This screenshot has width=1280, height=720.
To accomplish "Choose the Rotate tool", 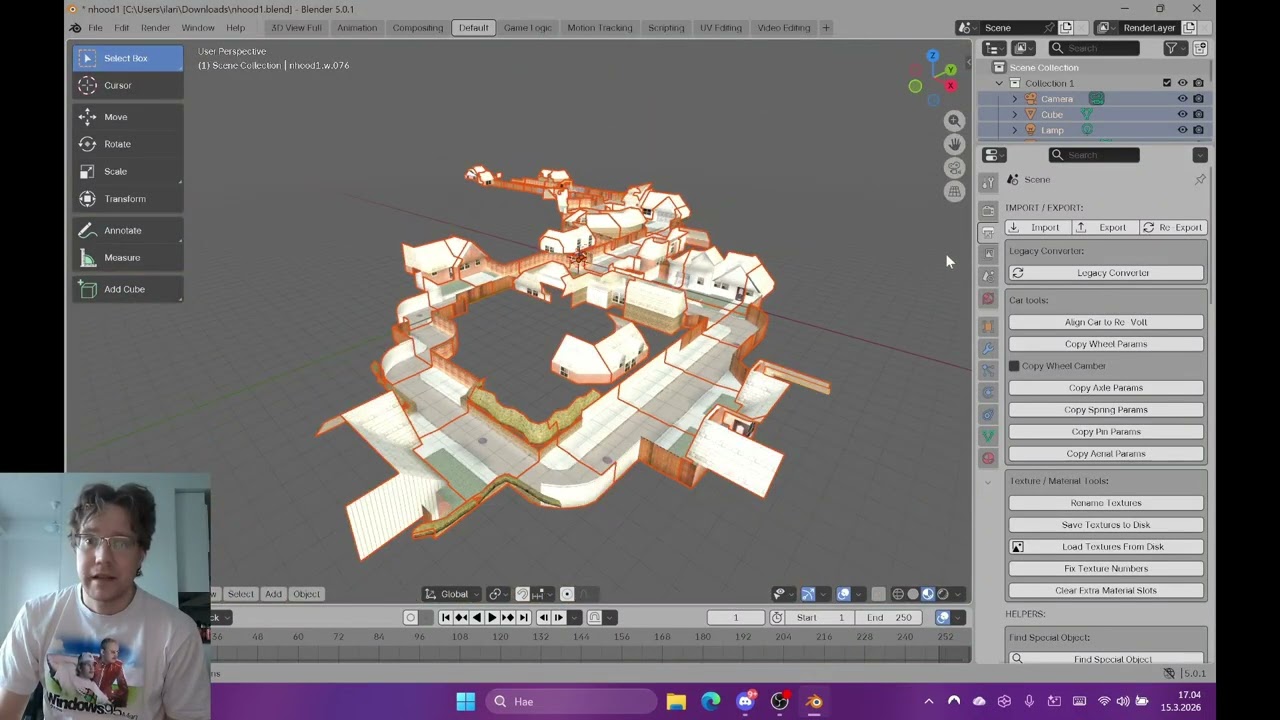I will click(x=127, y=144).
